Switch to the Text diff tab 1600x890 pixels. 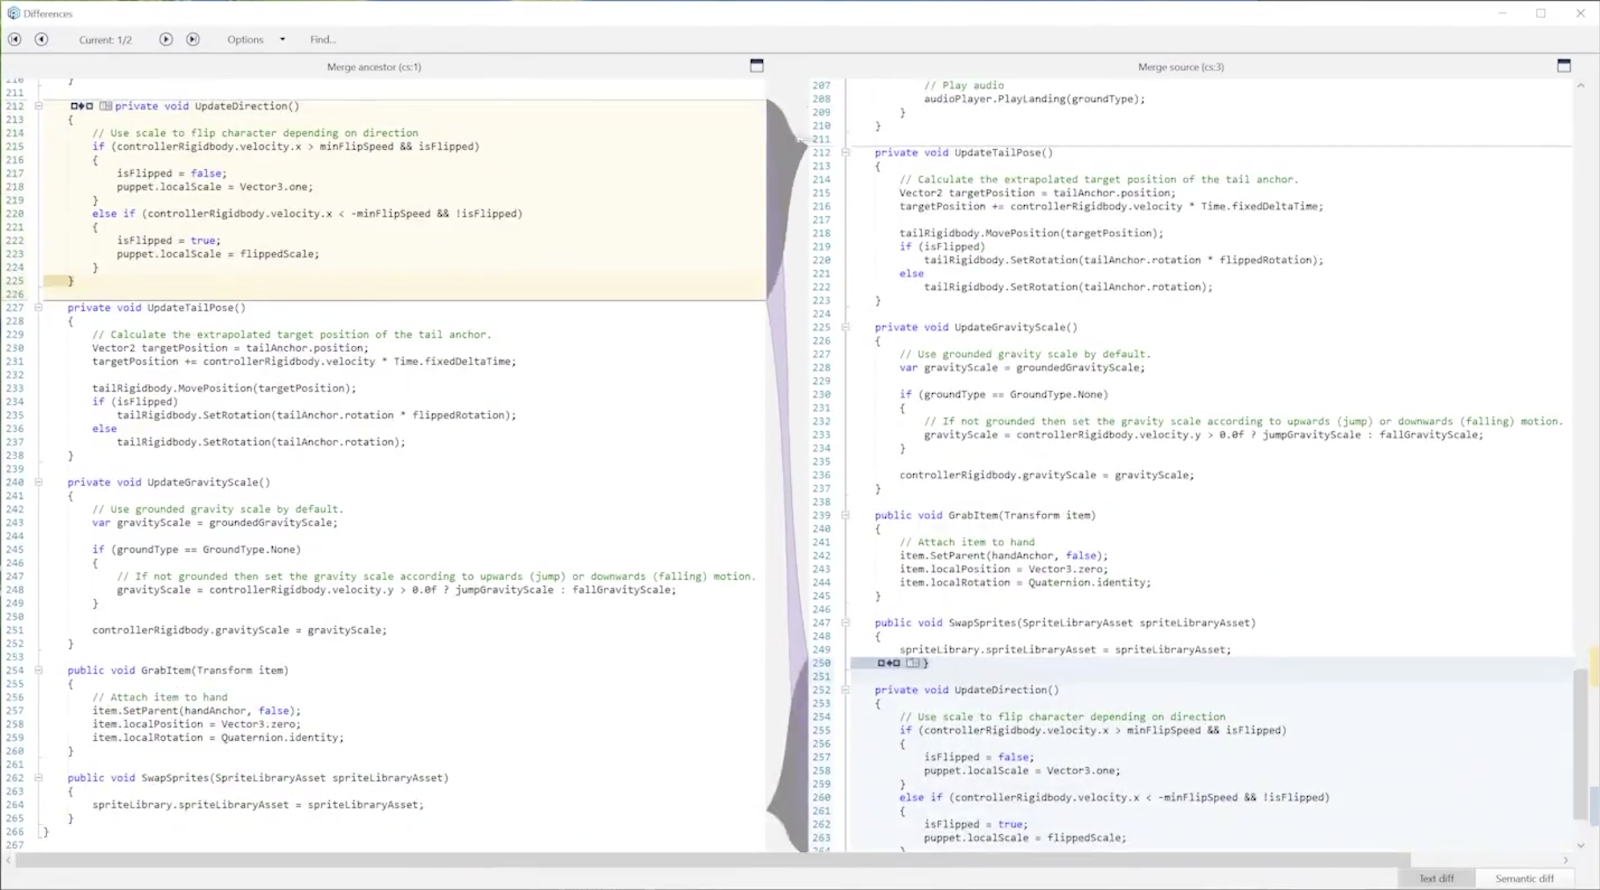1436,878
